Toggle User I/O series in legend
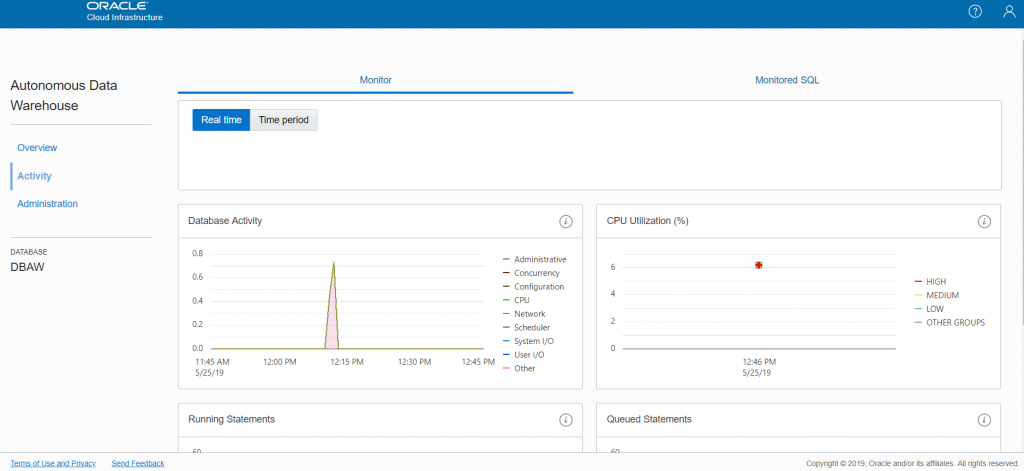The height and width of the screenshot is (471, 1024). 524,355
